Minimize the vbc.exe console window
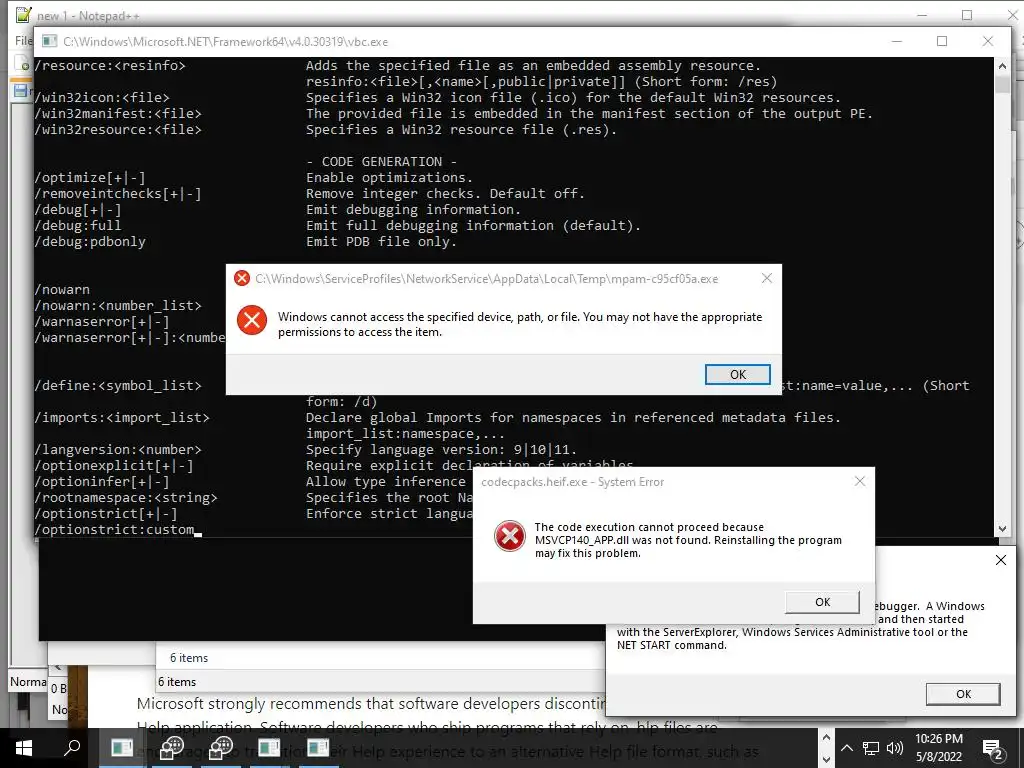The image size is (1024, 768). click(897, 41)
